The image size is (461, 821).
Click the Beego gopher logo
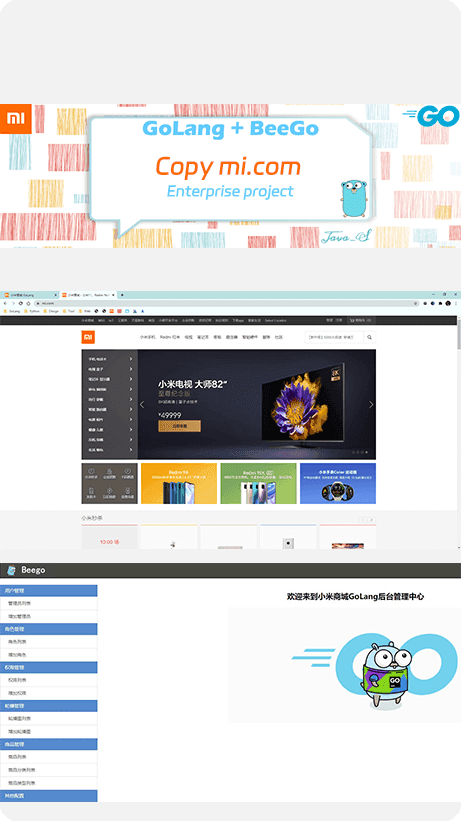pyautogui.click(x=12, y=570)
